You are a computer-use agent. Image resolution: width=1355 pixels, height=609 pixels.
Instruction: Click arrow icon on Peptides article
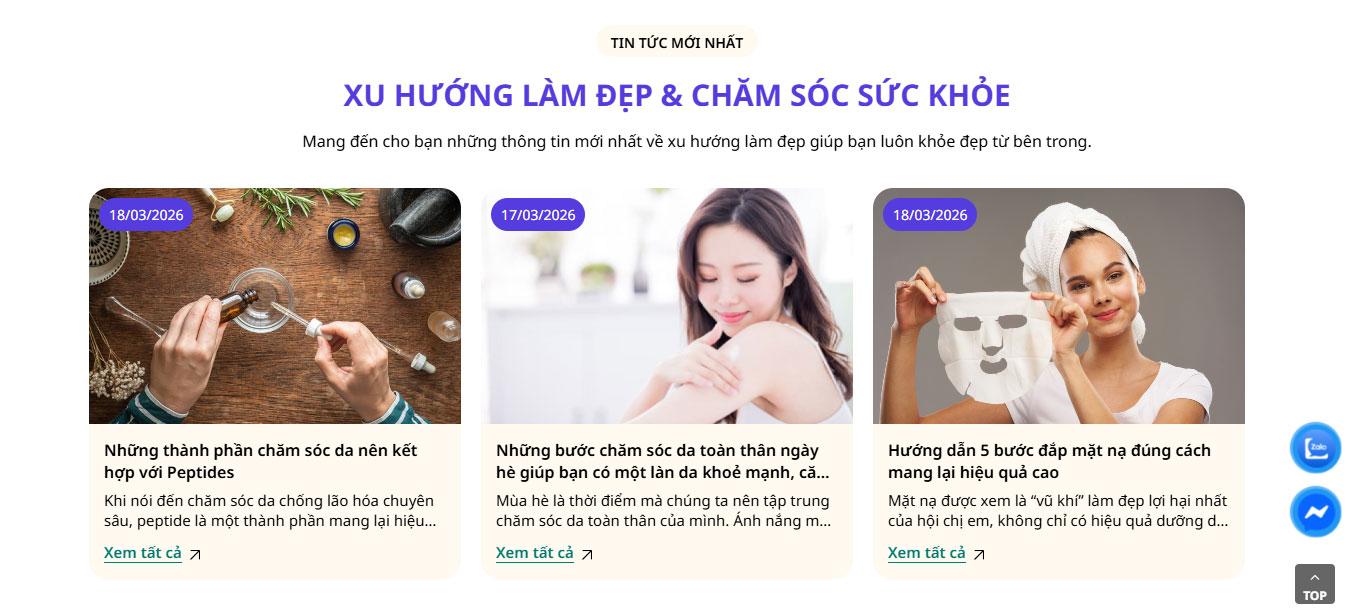195,554
